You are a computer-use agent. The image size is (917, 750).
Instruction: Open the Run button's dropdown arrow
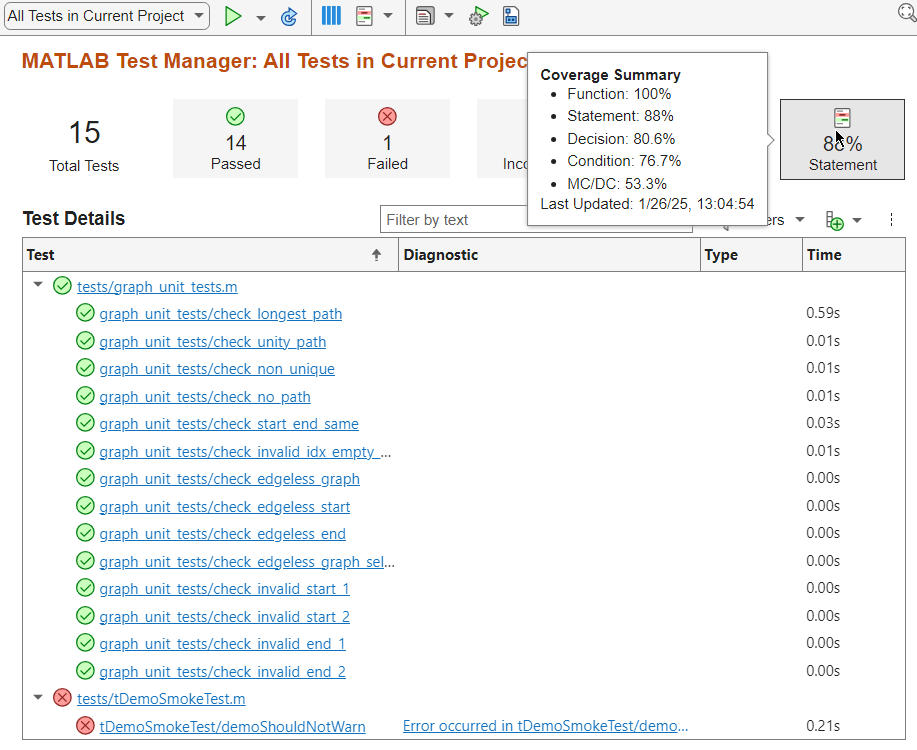tap(261, 17)
